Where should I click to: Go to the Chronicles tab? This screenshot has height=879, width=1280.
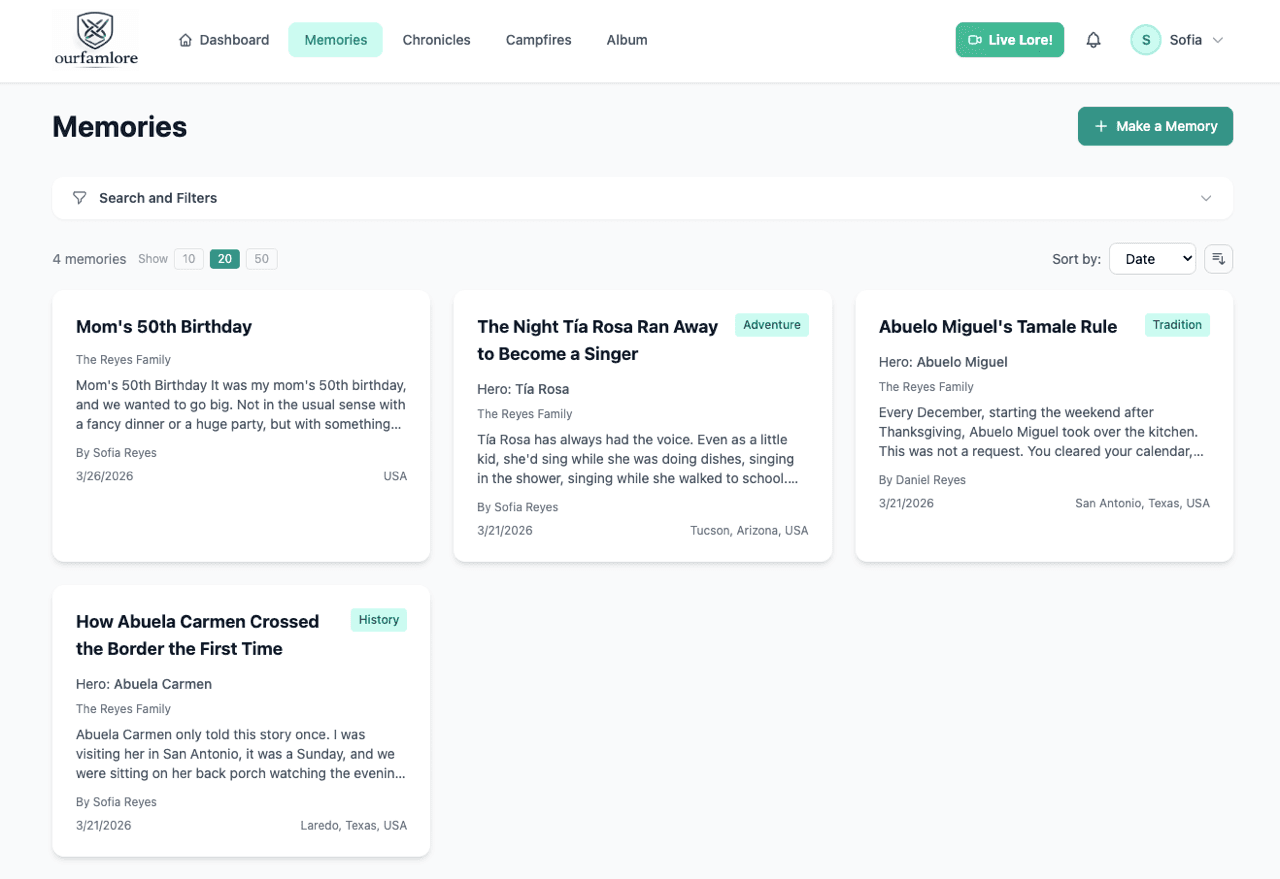[436, 40]
